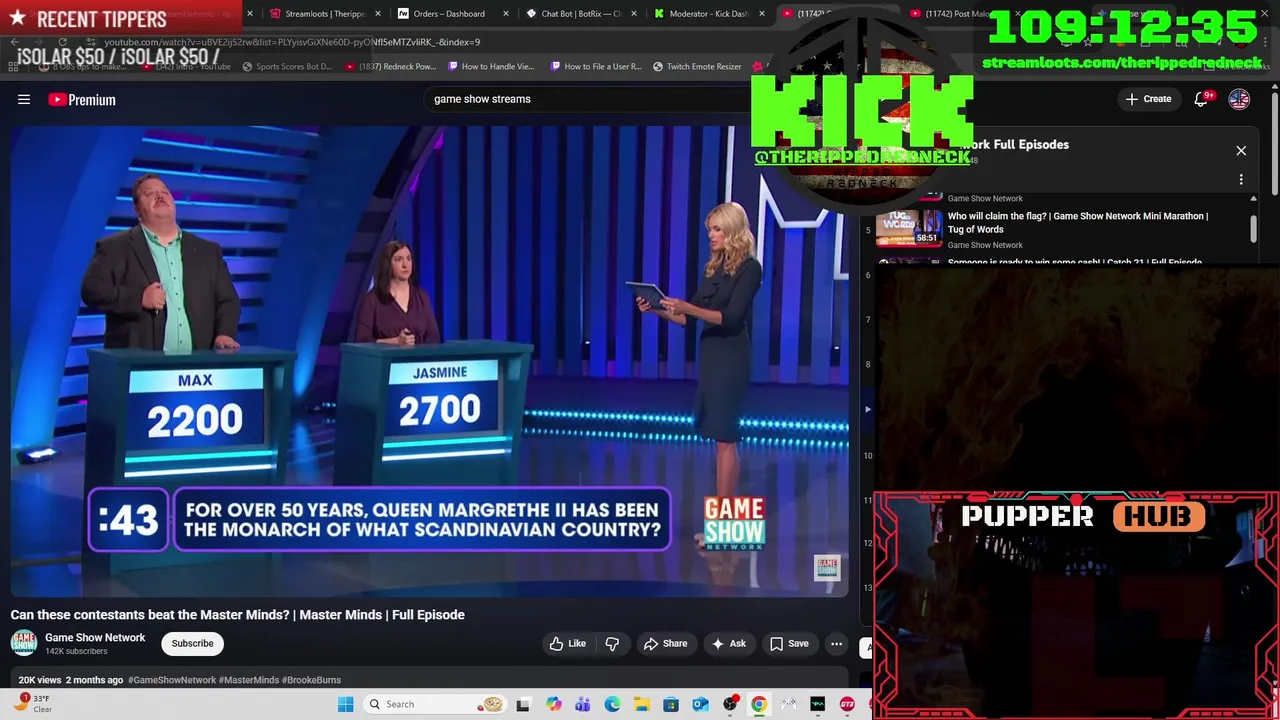
Task: Click the taskbar Search box
Action: tap(434, 704)
